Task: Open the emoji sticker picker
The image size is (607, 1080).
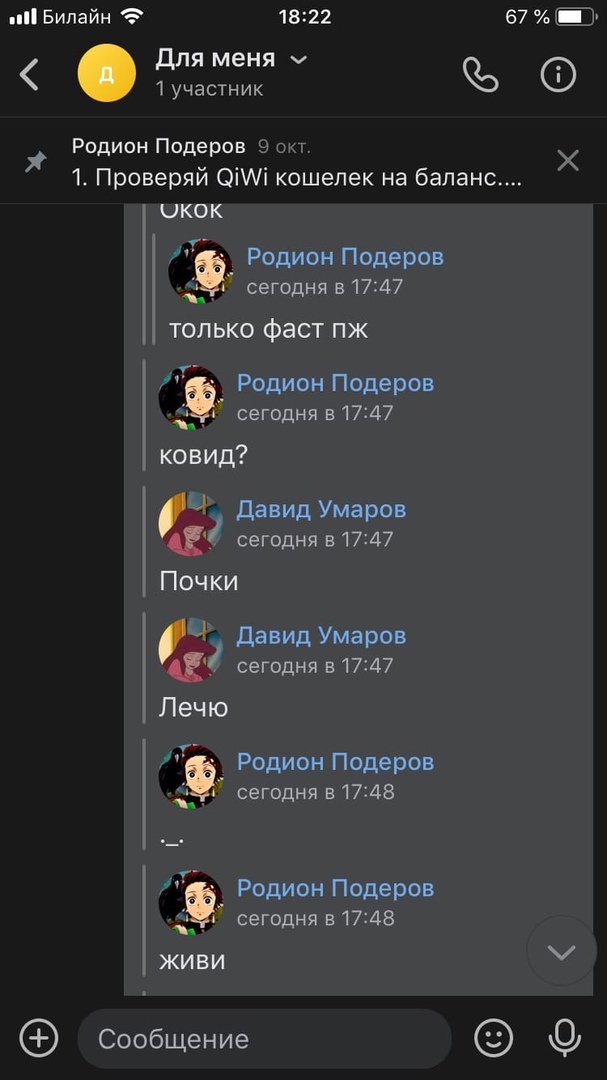Action: coord(494,1037)
